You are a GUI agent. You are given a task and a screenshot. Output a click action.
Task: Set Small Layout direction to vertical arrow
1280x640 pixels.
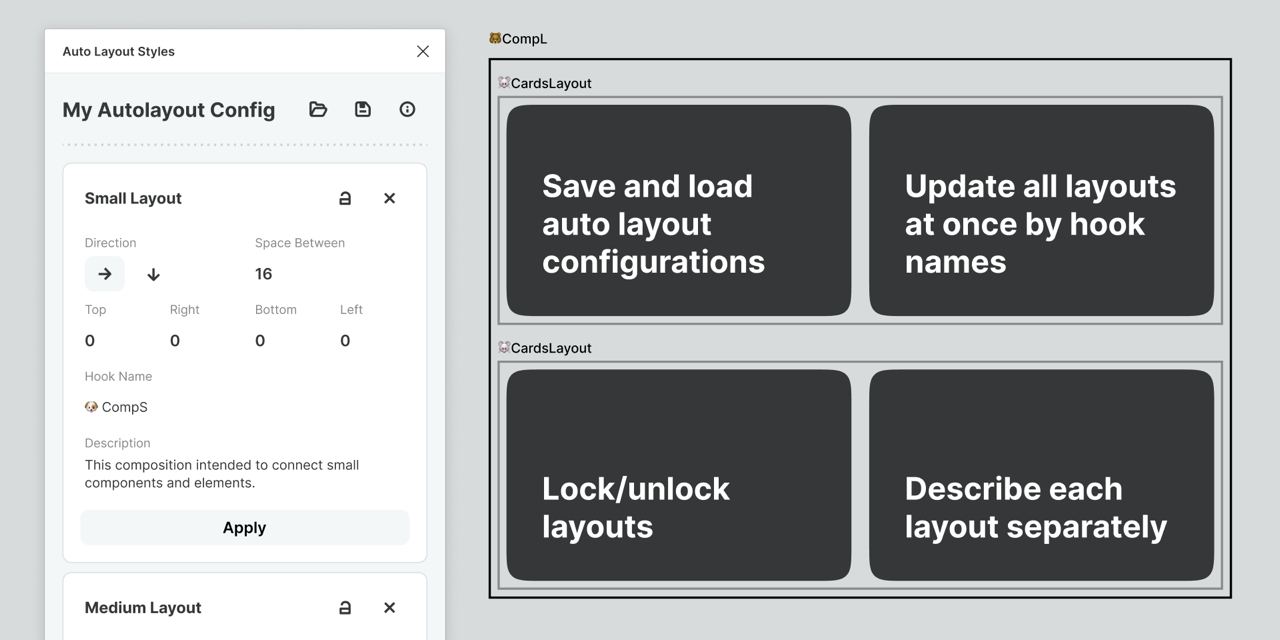(x=153, y=274)
